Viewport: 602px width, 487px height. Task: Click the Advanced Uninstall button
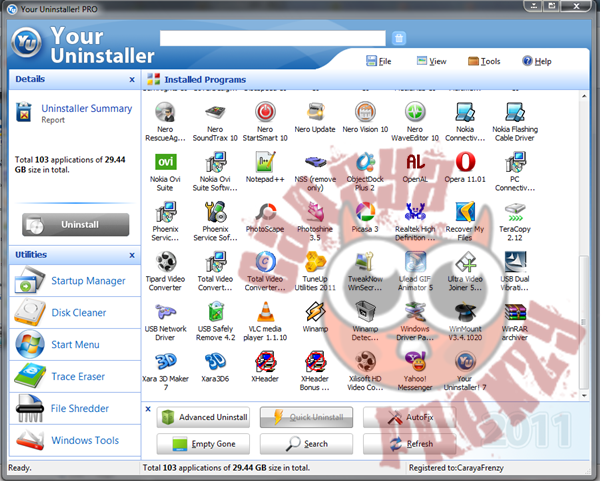coord(203,417)
